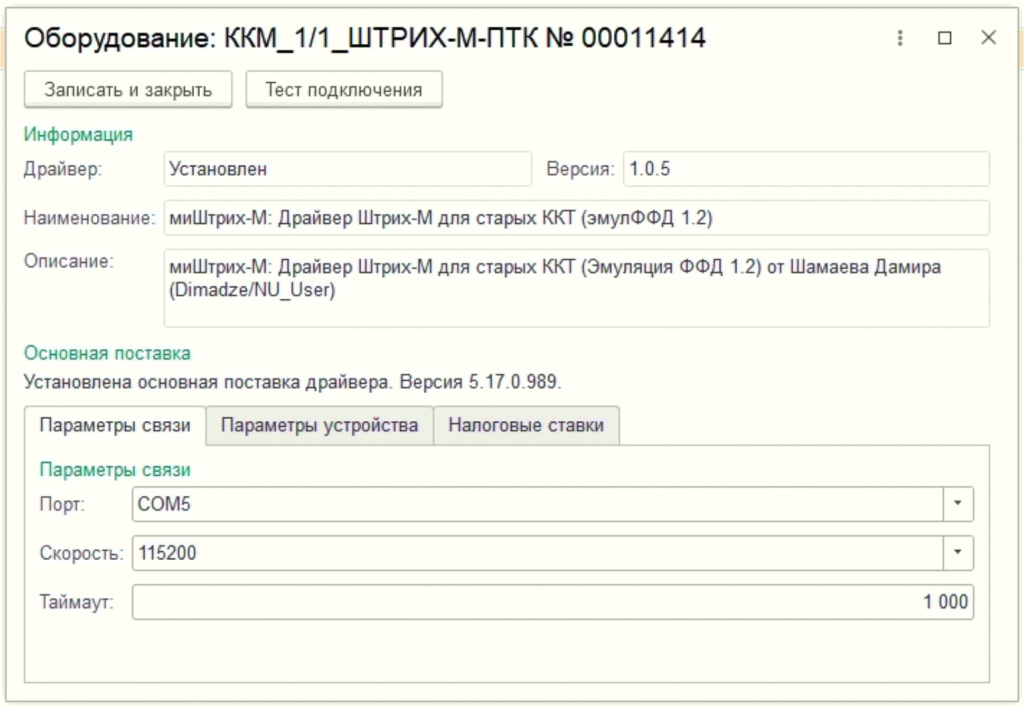Focus the Таймаут input field
Viewport: 1024px width, 707px height.
(x=552, y=601)
